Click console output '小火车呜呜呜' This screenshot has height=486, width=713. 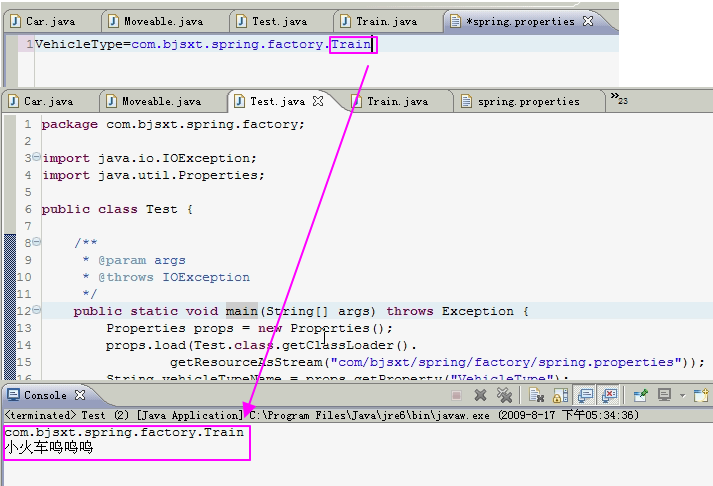click(x=49, y=447)
